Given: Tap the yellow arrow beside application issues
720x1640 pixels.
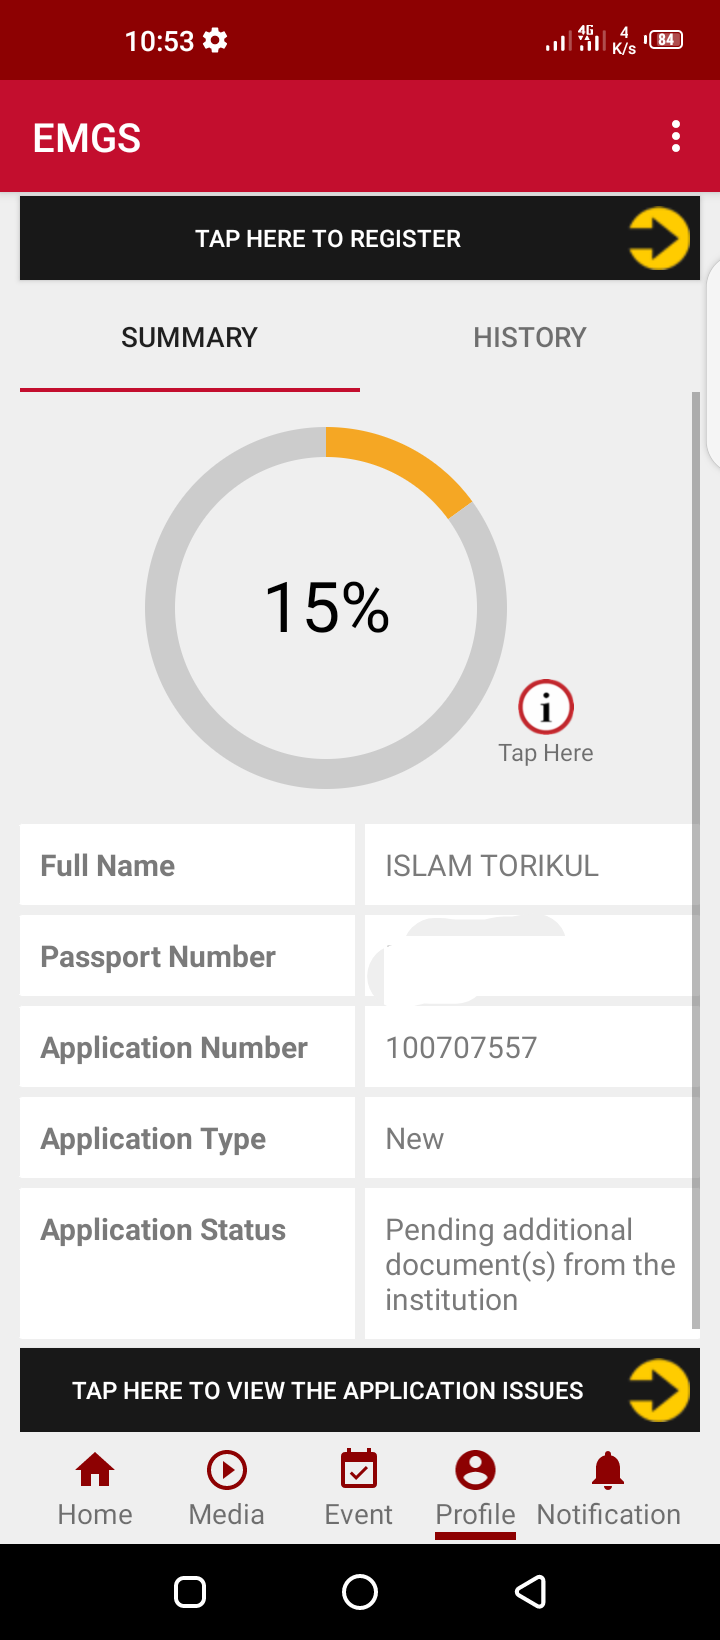Looking at the screenshot, I should pyautogui.click(x=659, y=1390).
